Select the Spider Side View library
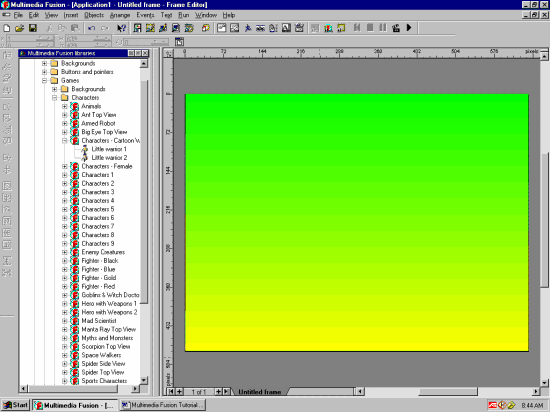The width and height of the screenshot is (551, 413). pyautogui.click(x=103, y=363)
